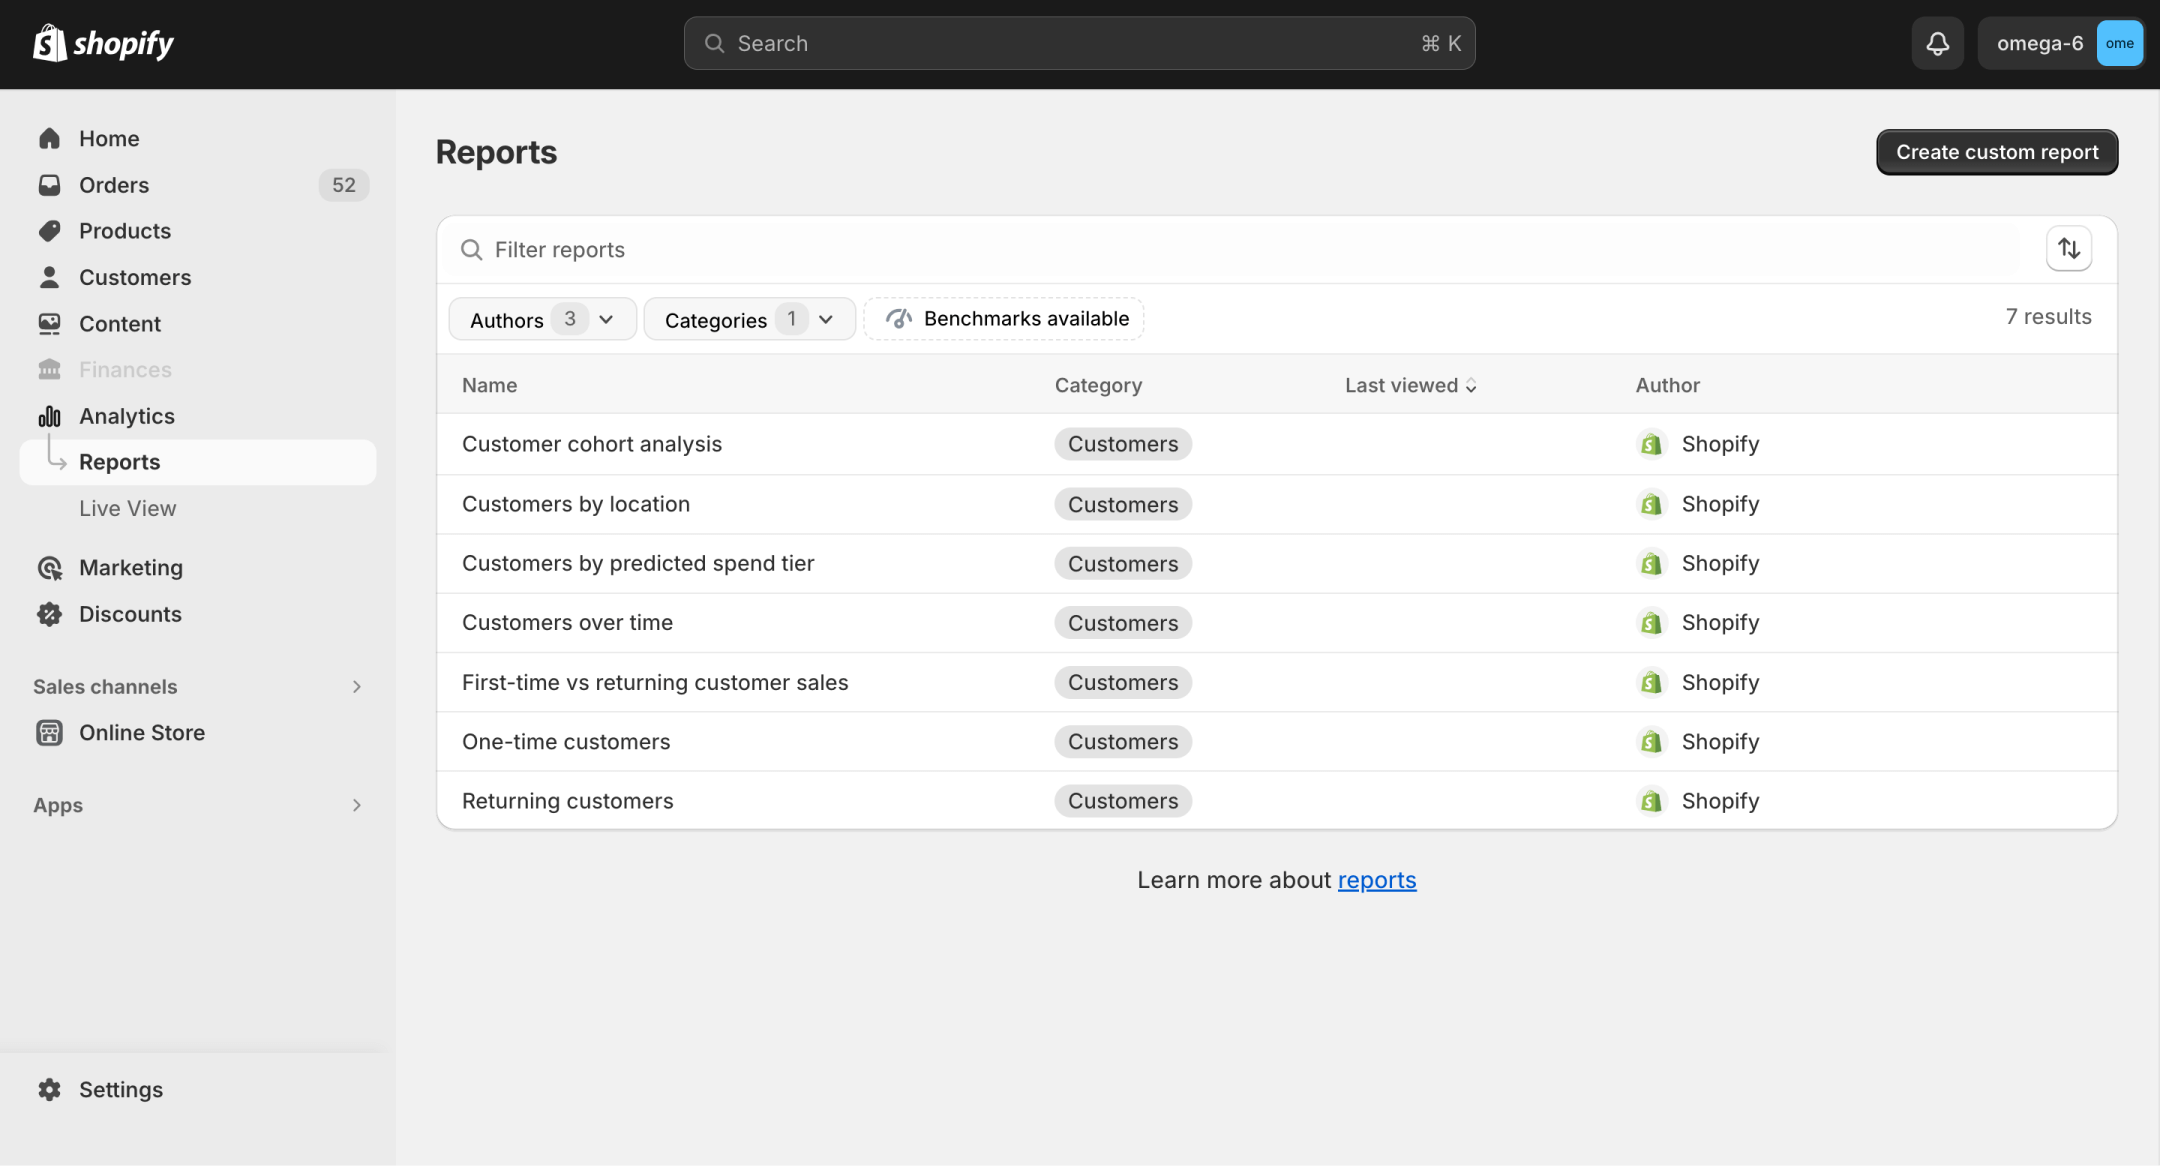Open the reports help link

point(1376,880)
